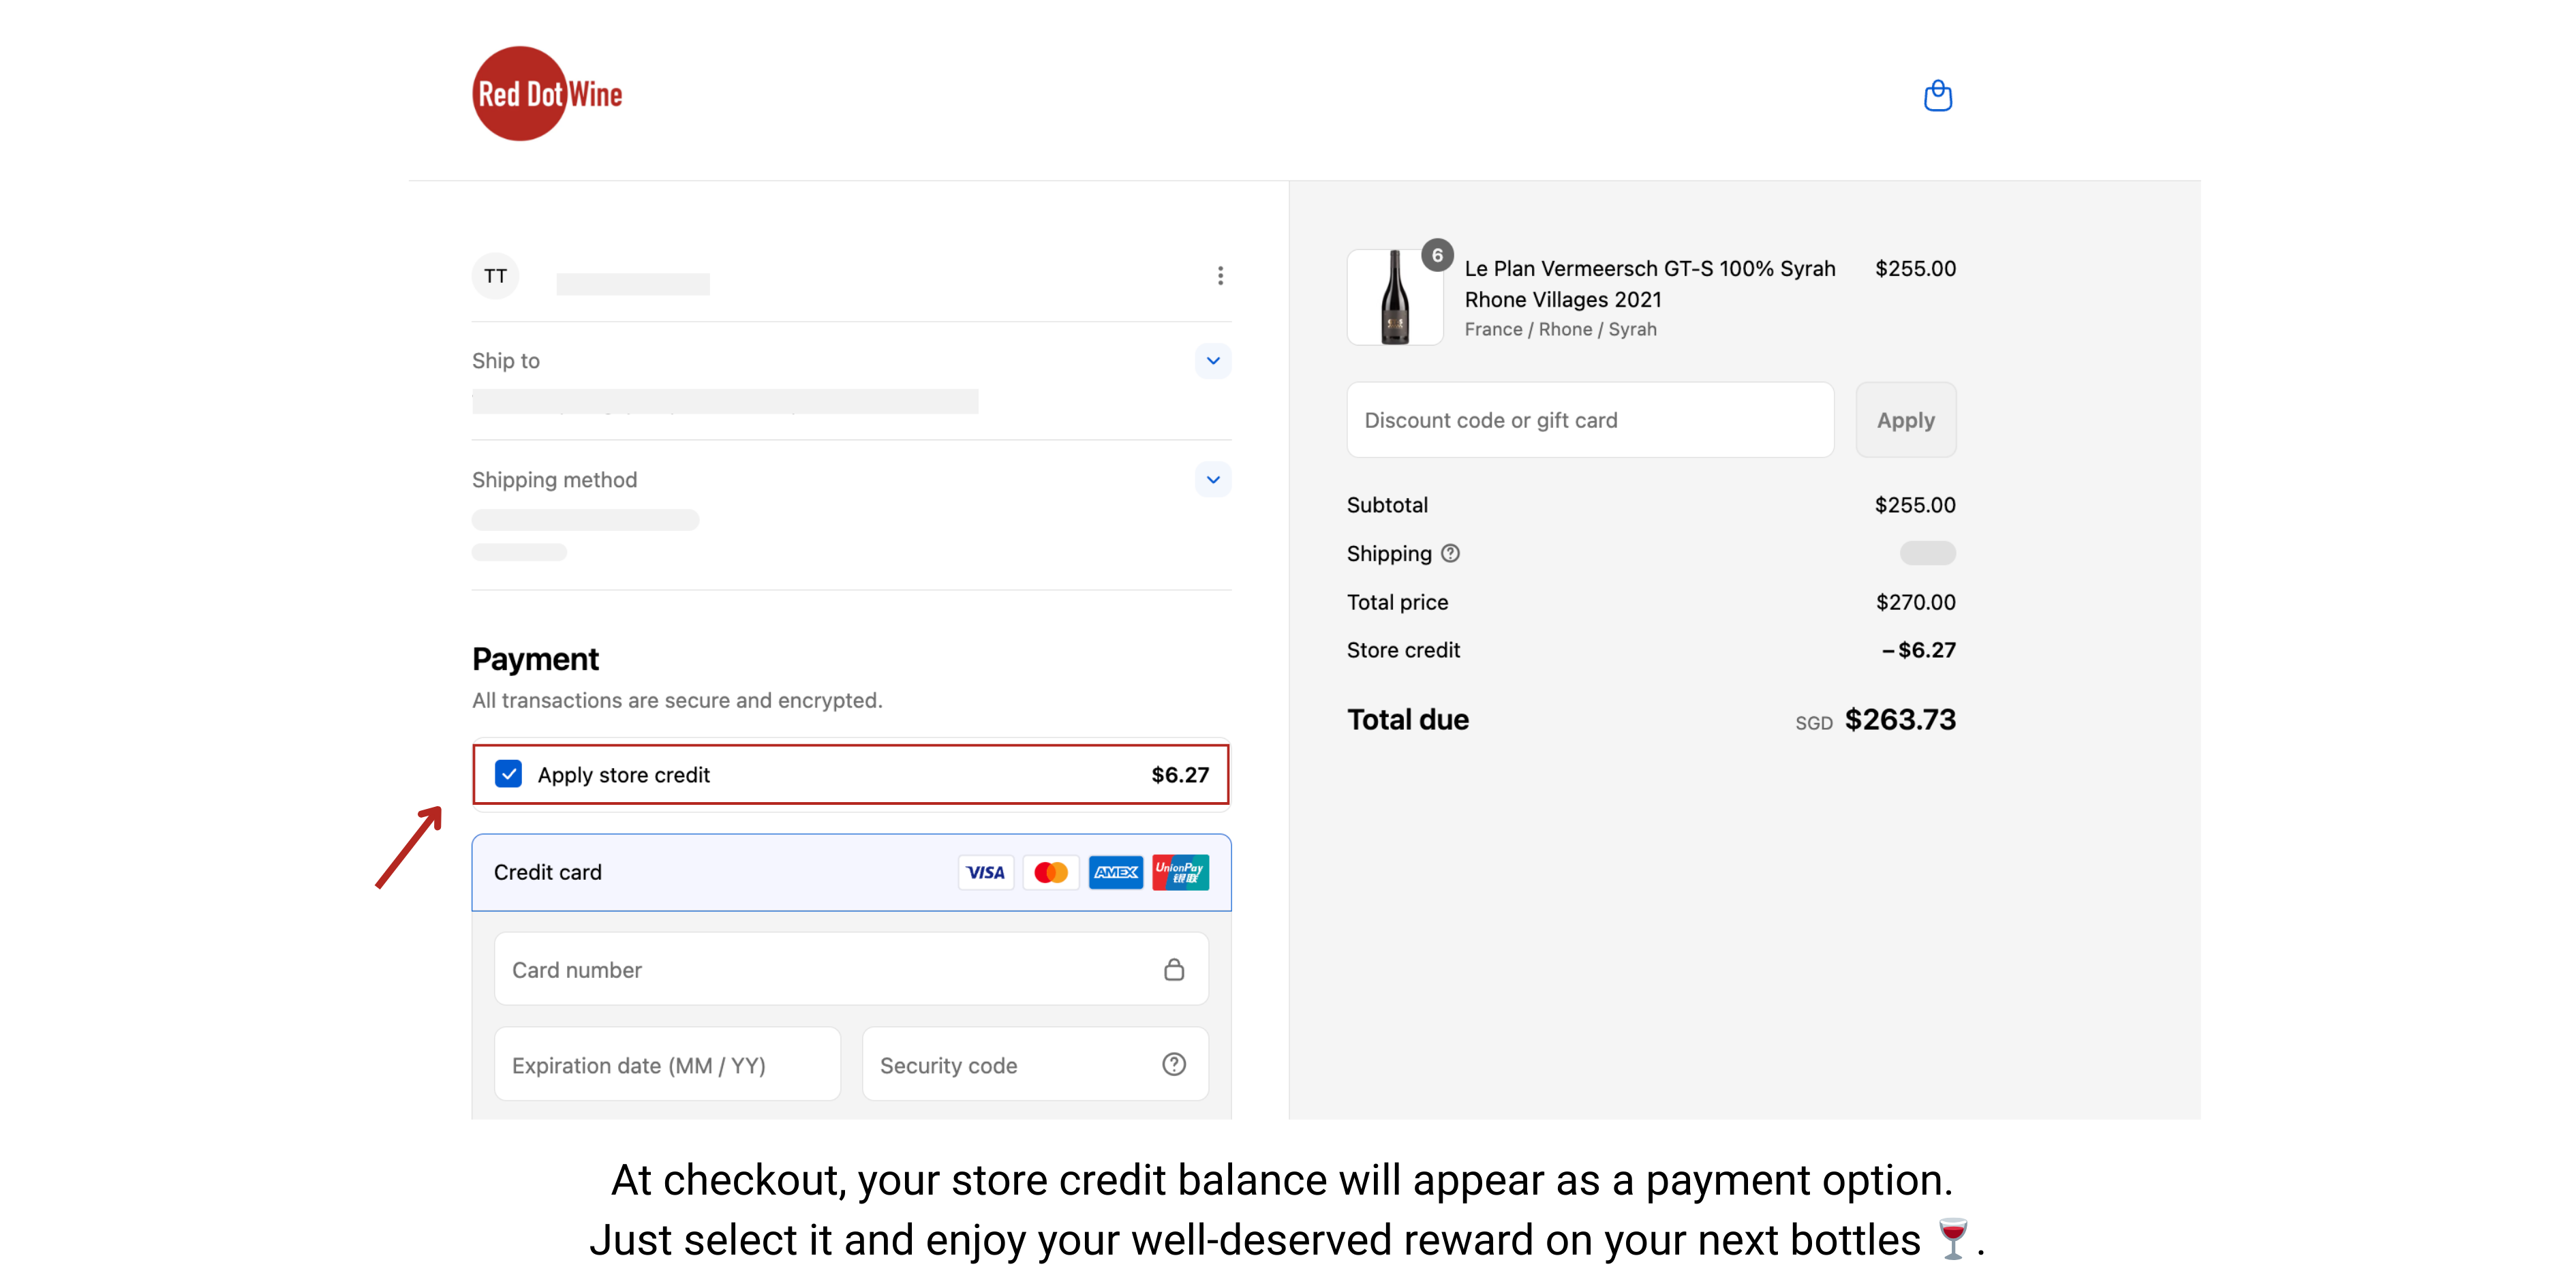Click the Security code input field

click(1010, 1065)
